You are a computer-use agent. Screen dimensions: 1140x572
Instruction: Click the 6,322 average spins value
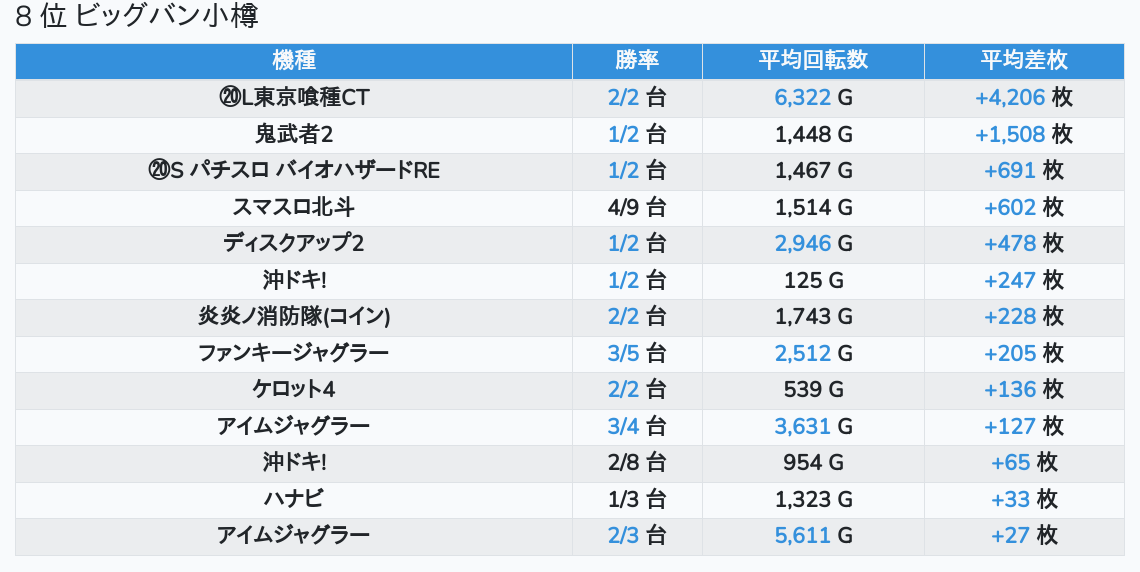(x=803, y=98)
